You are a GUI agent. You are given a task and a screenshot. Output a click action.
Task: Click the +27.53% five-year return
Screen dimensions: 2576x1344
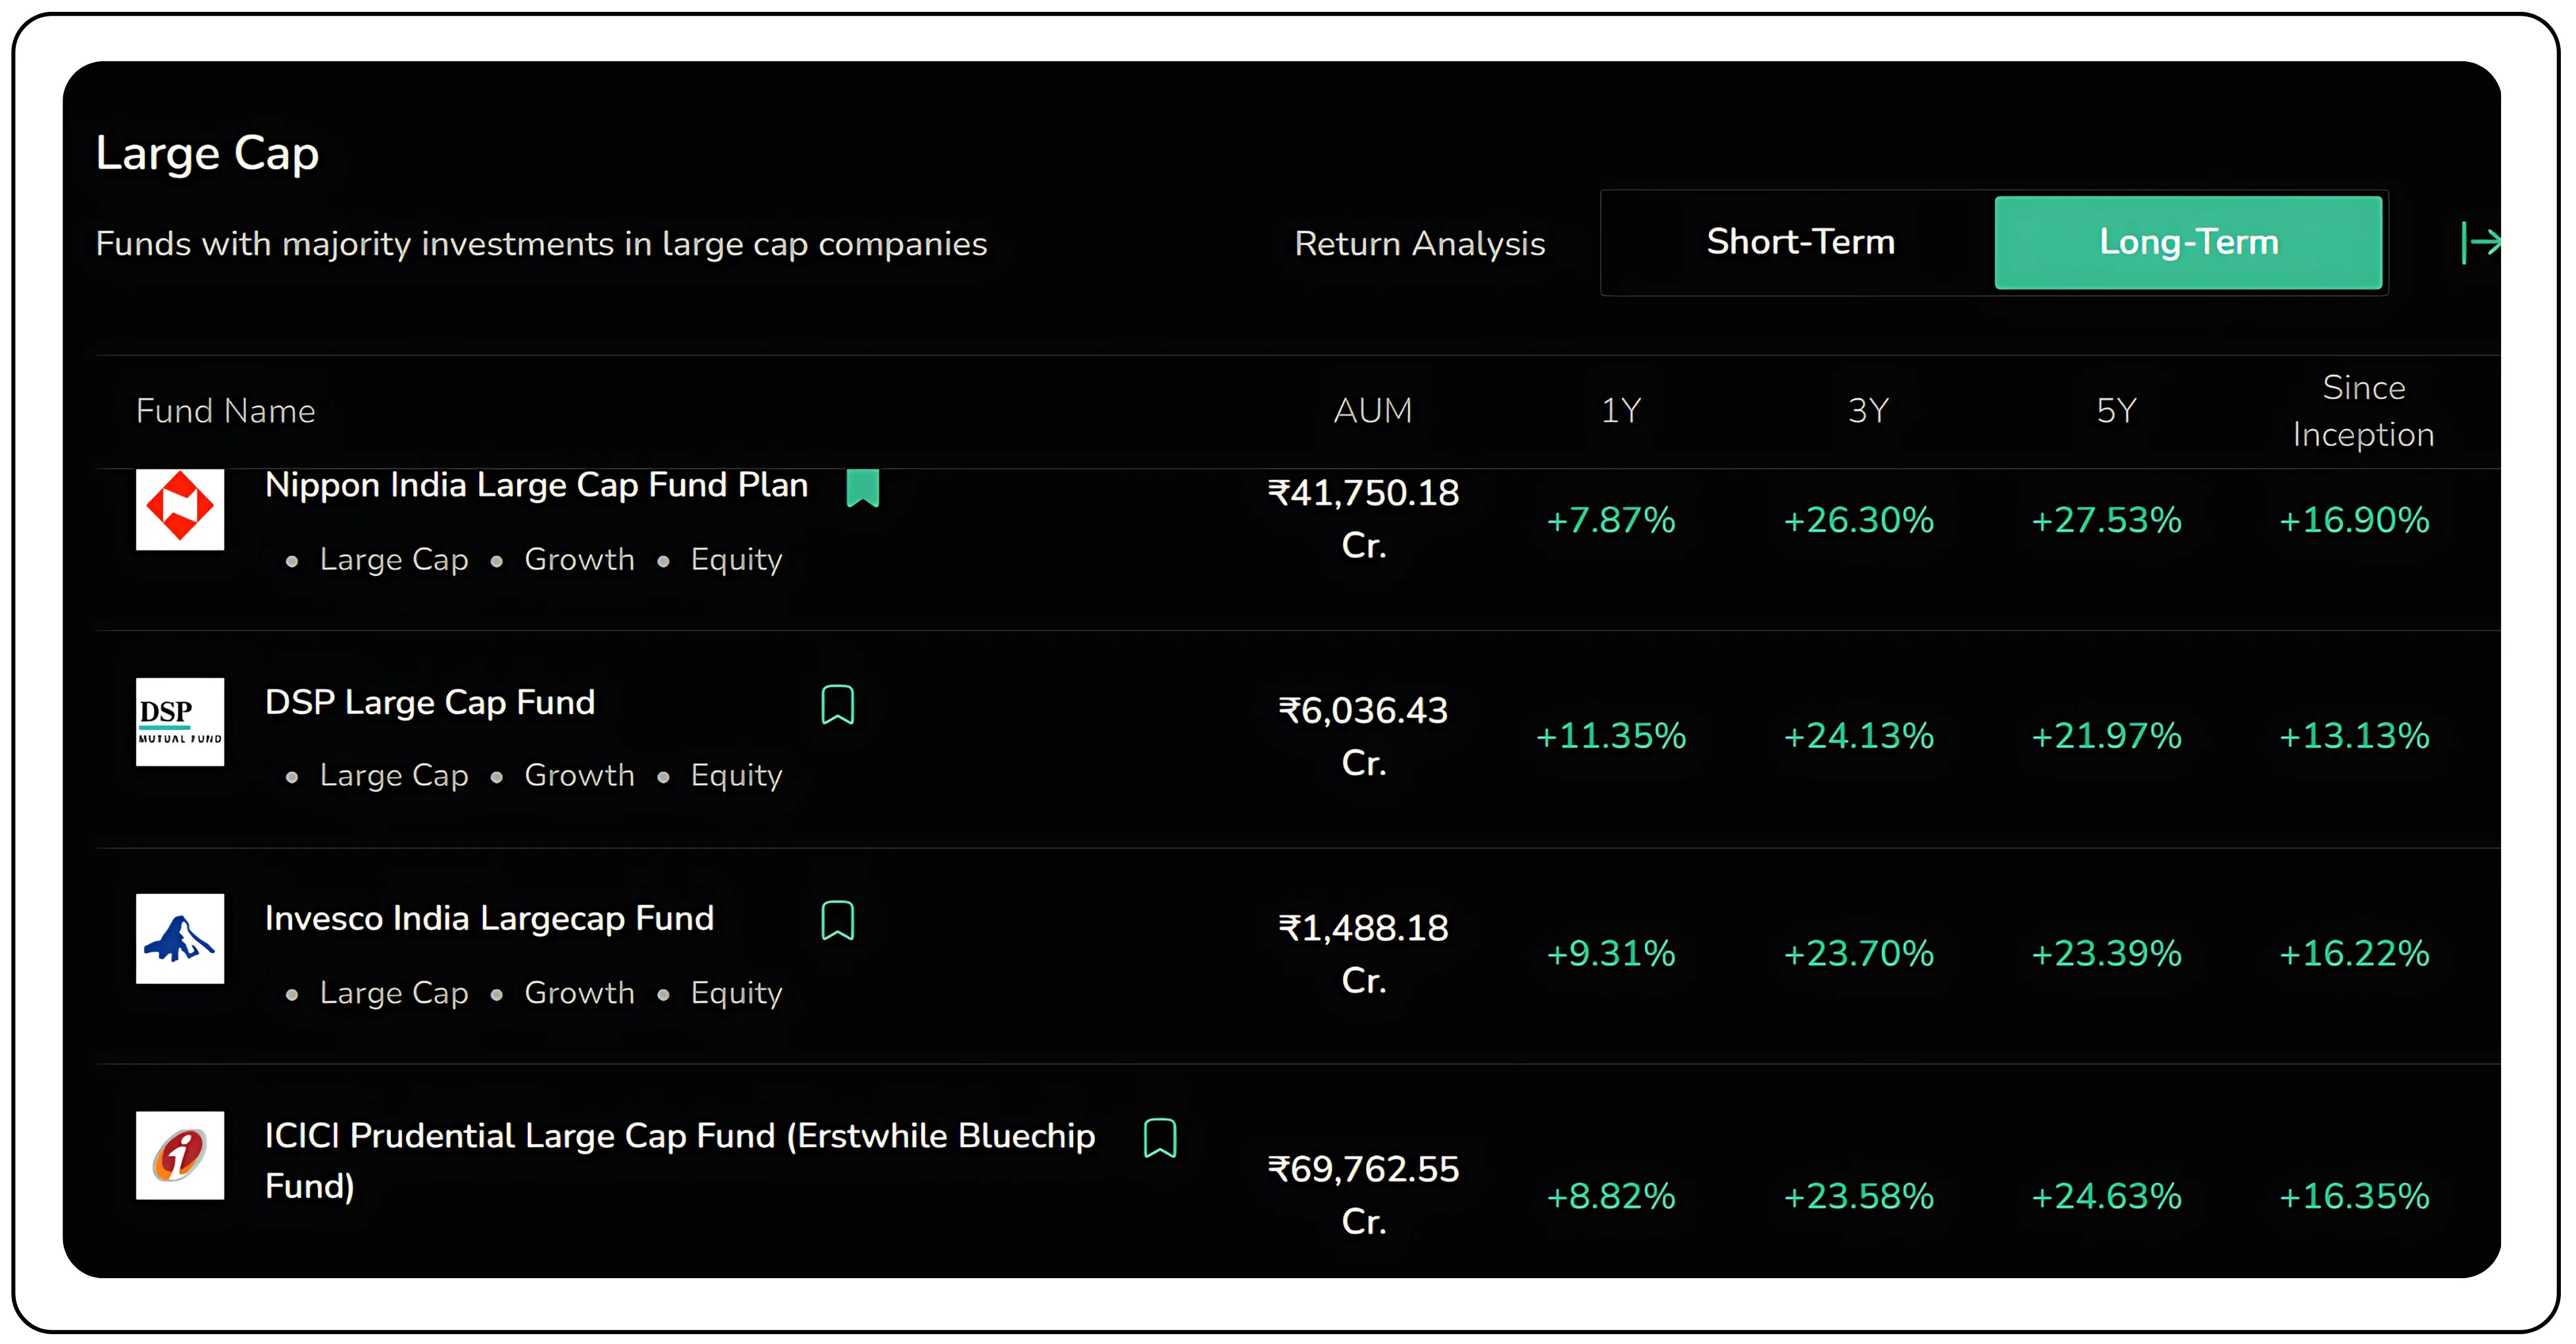click(2106, 520)
